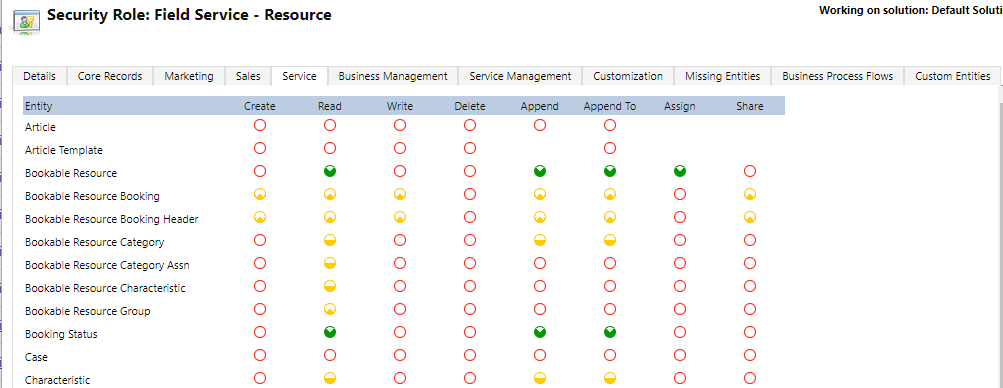Open the Marketing tab
1003x388 pixels.
pos(189,76)
